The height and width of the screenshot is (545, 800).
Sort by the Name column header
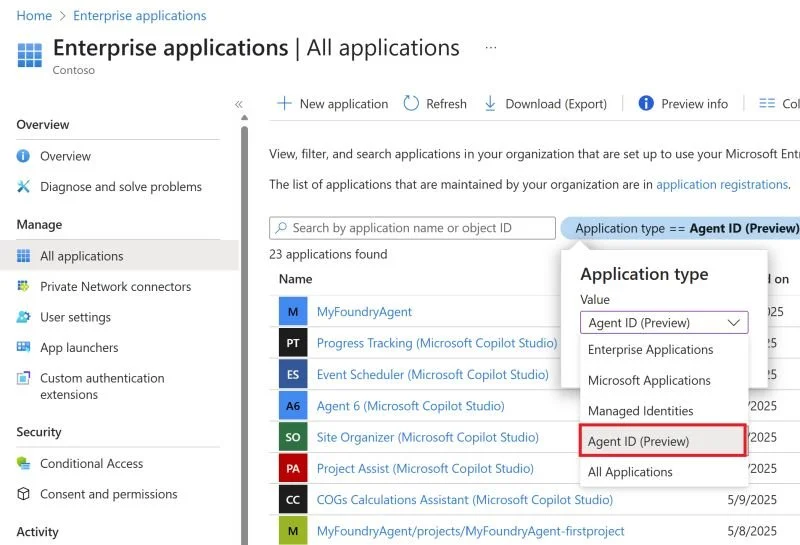(x=295, y=279)
